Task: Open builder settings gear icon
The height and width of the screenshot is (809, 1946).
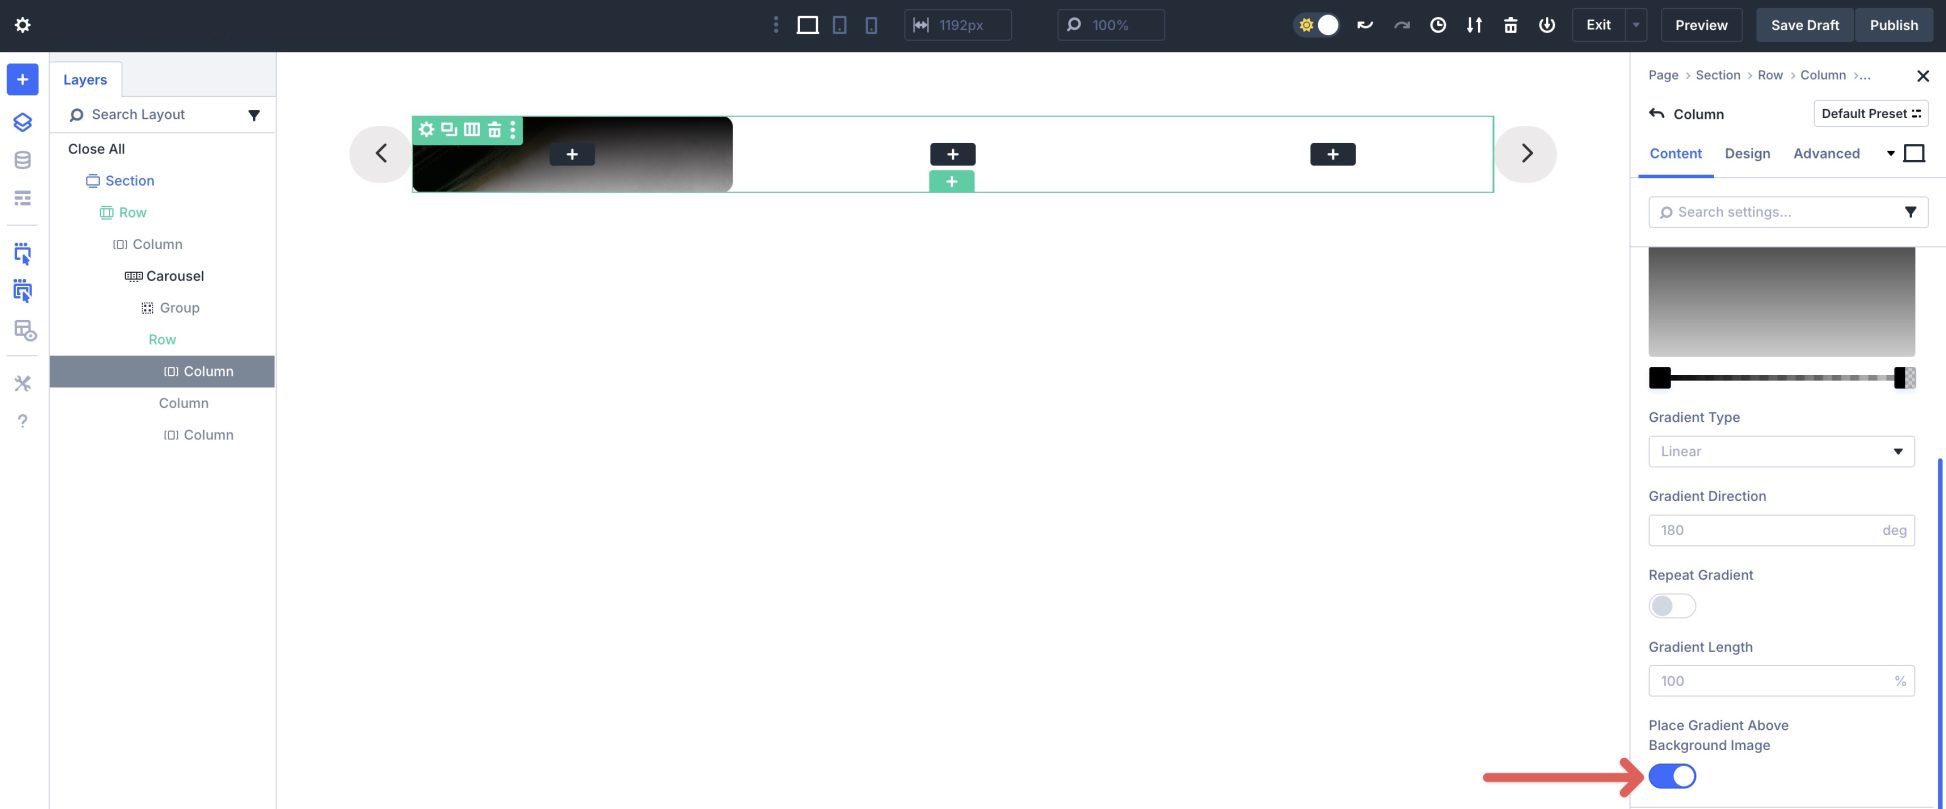Action: point(23,25)
